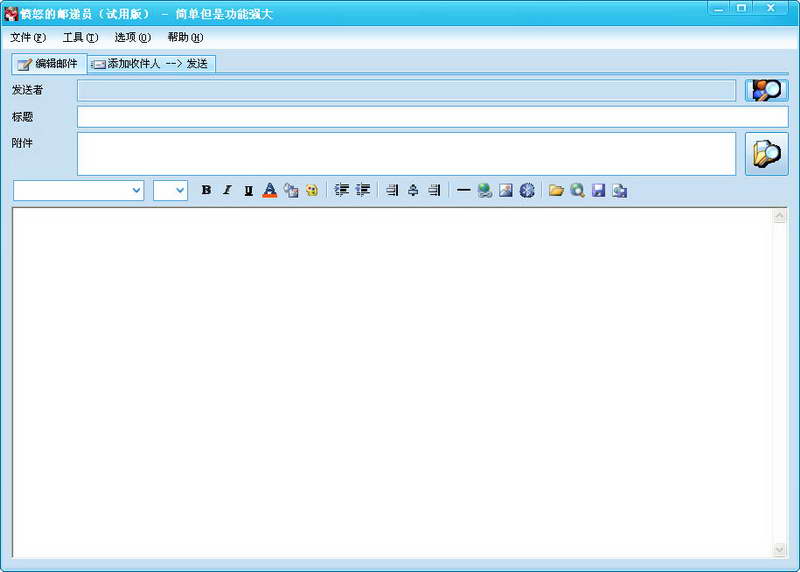This screenshot has height=572, width=800.
Task: Click inside the email body editor
Action: point(393,382)
